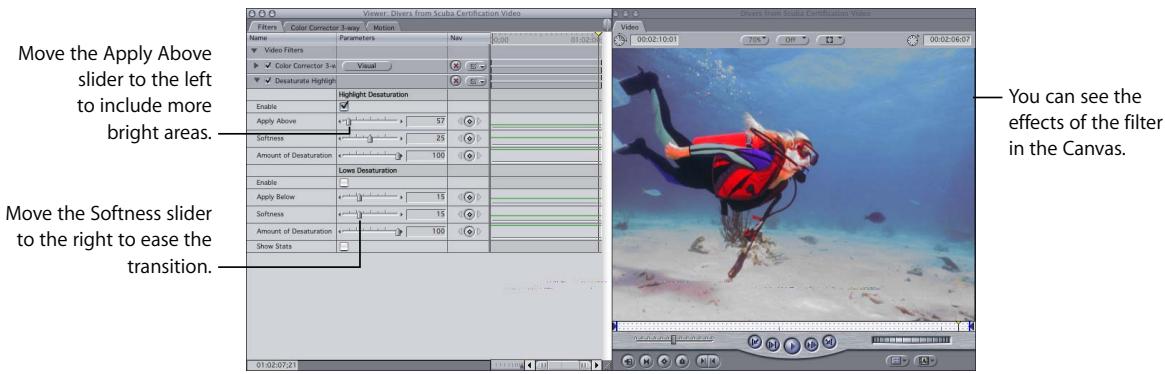Disable the Desaturate Highlights filter checkbox
This screenshot has width=1165, height=374.
coord(268,80)
